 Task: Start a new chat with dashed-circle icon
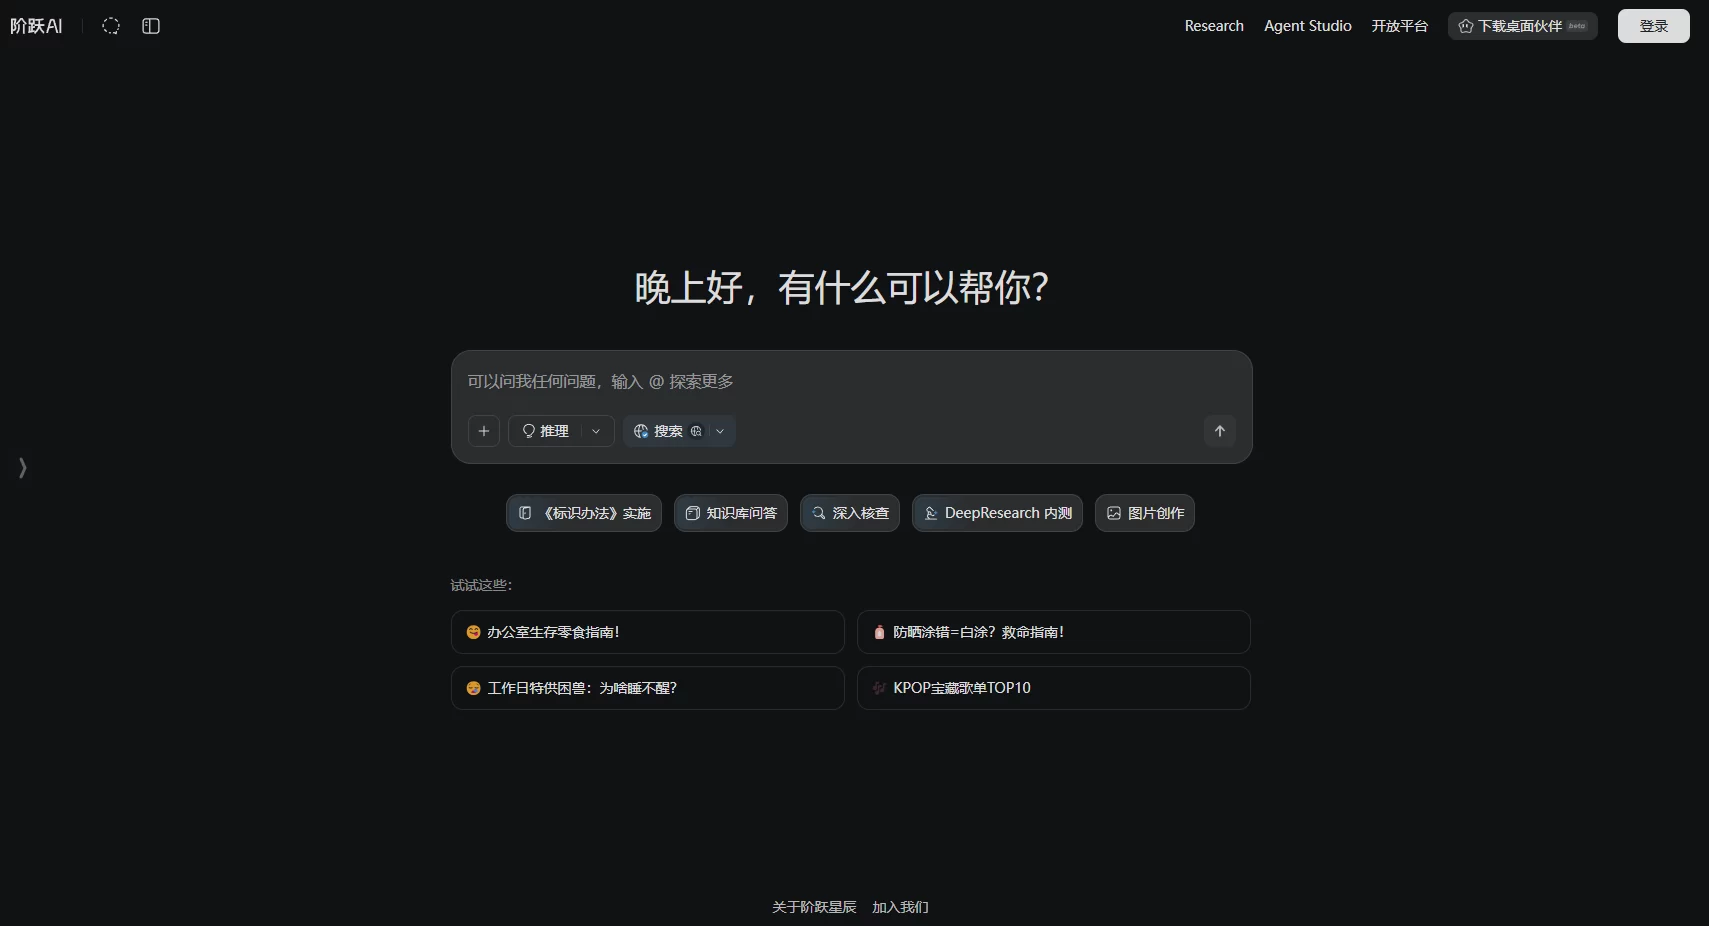[111, 26]
